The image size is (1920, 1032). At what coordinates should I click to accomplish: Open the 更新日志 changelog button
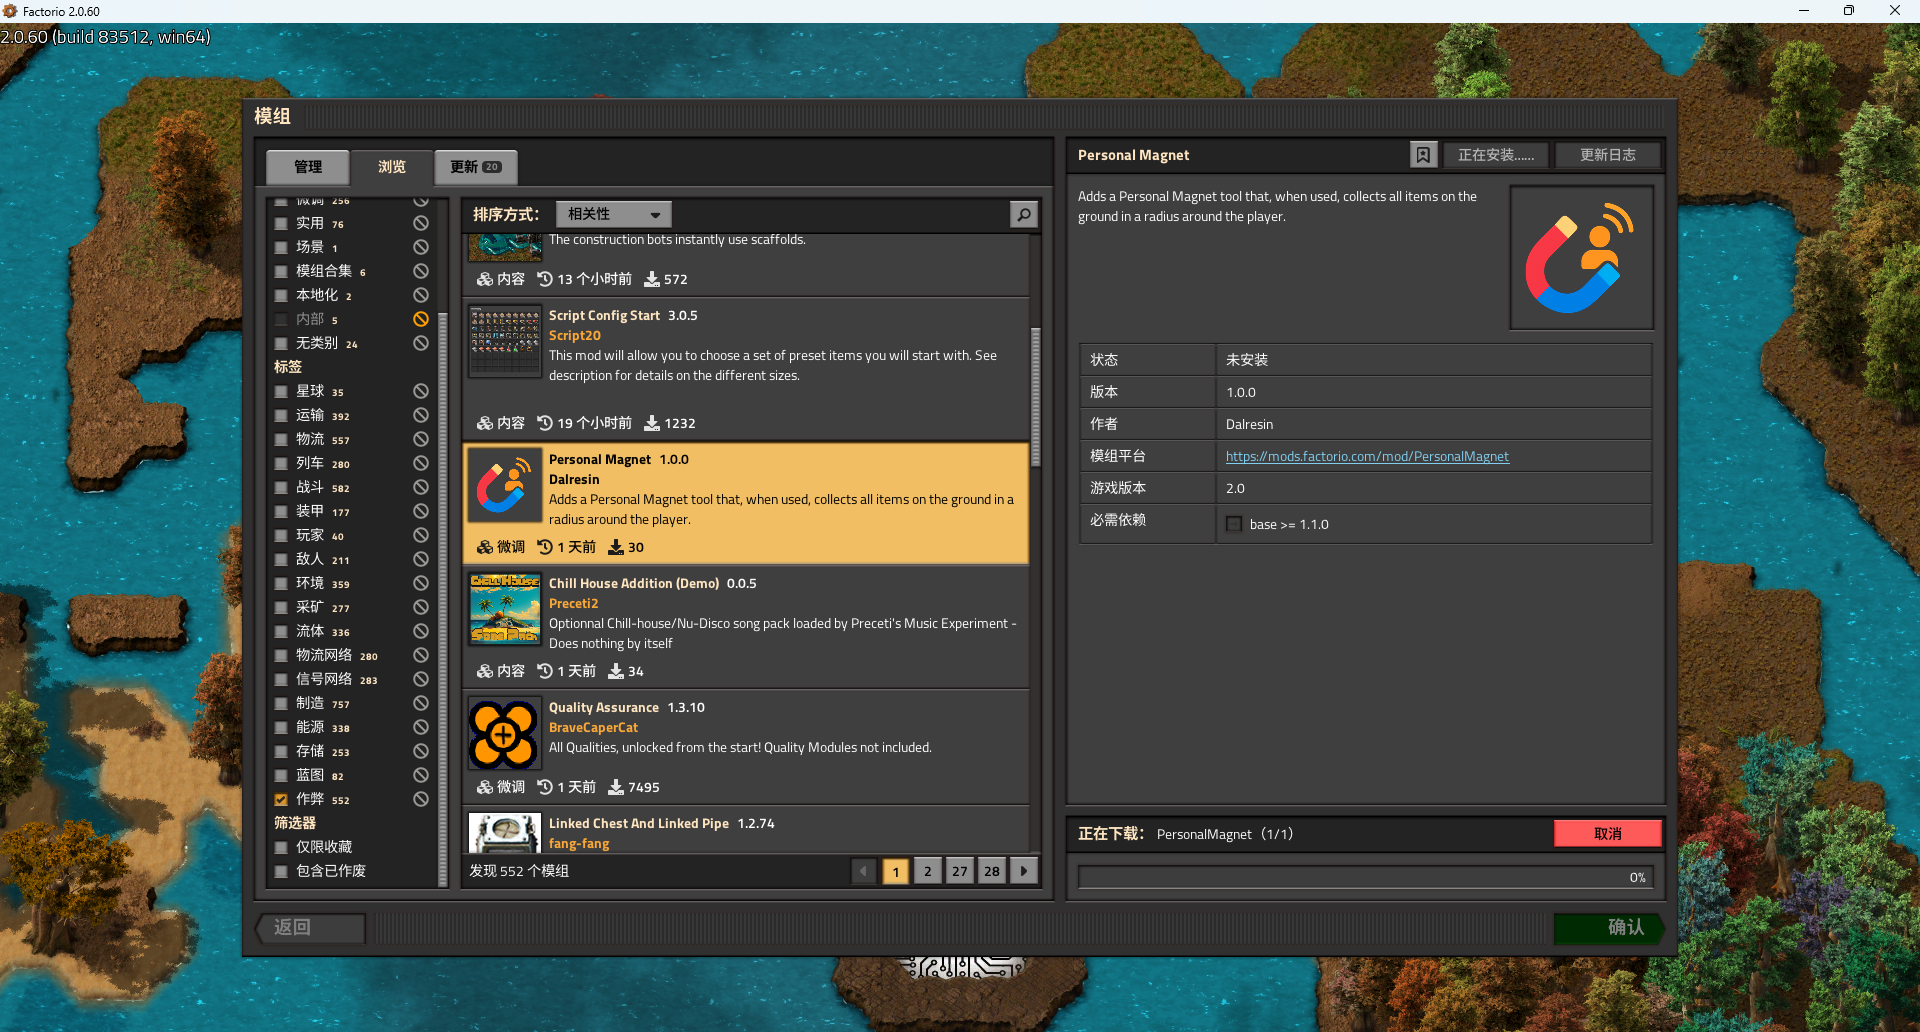click(1607, 155)
